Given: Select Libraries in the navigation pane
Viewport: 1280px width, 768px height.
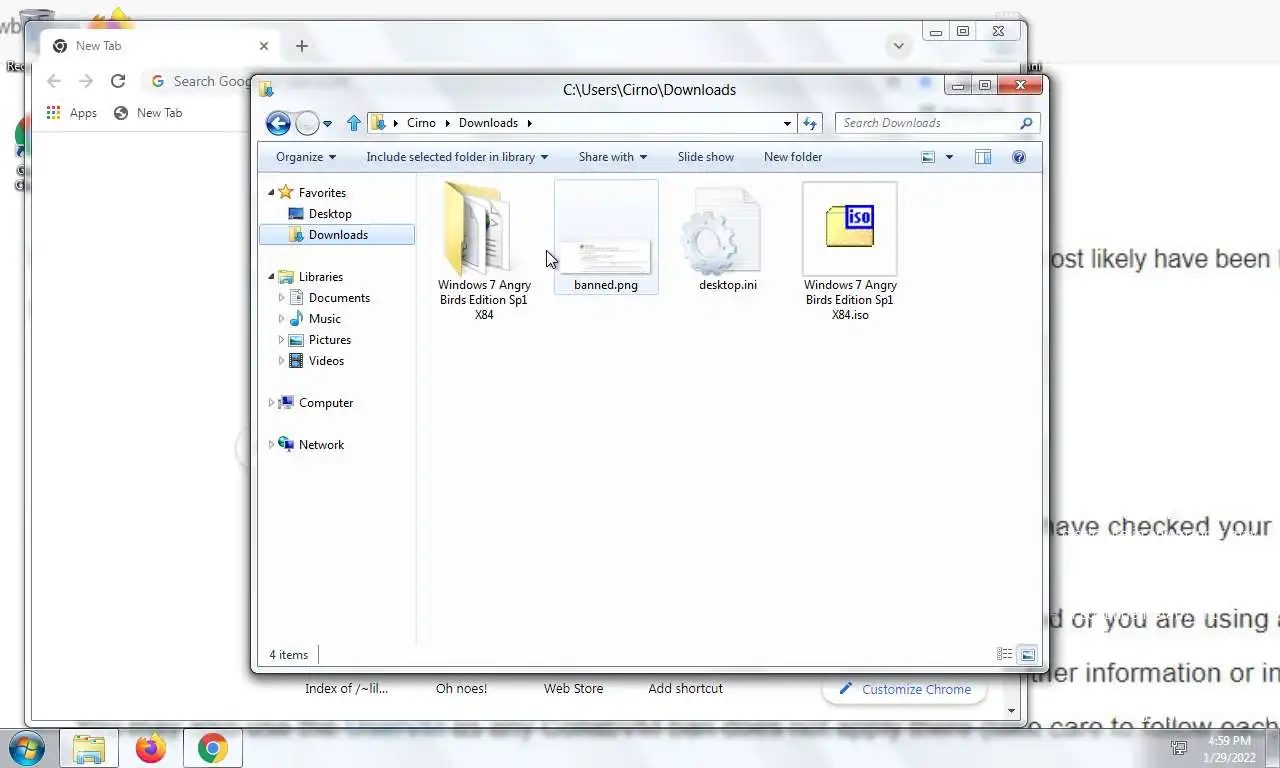Looking at the screenshot, I should 320,276.
